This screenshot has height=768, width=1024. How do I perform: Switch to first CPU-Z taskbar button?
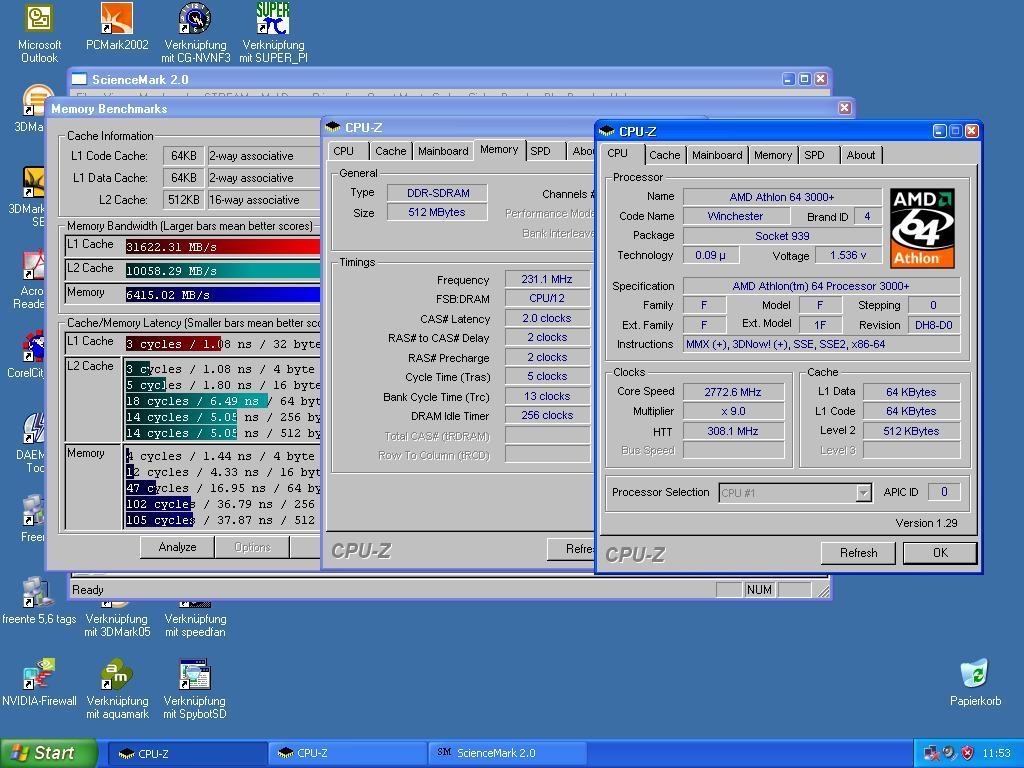pyautogui.click(x=186, y=754)
